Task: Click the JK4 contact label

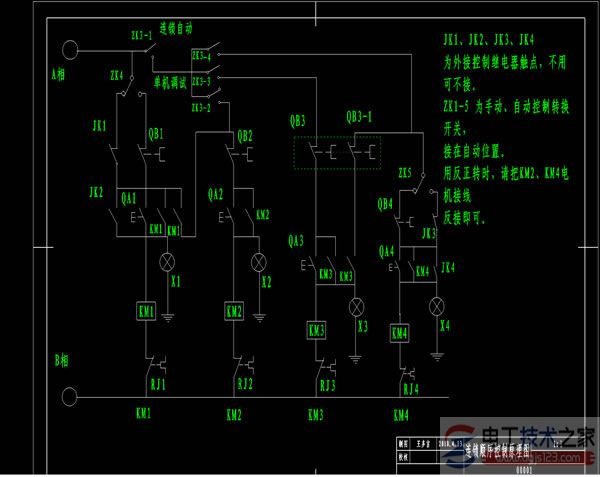Action: click(448, 267)
